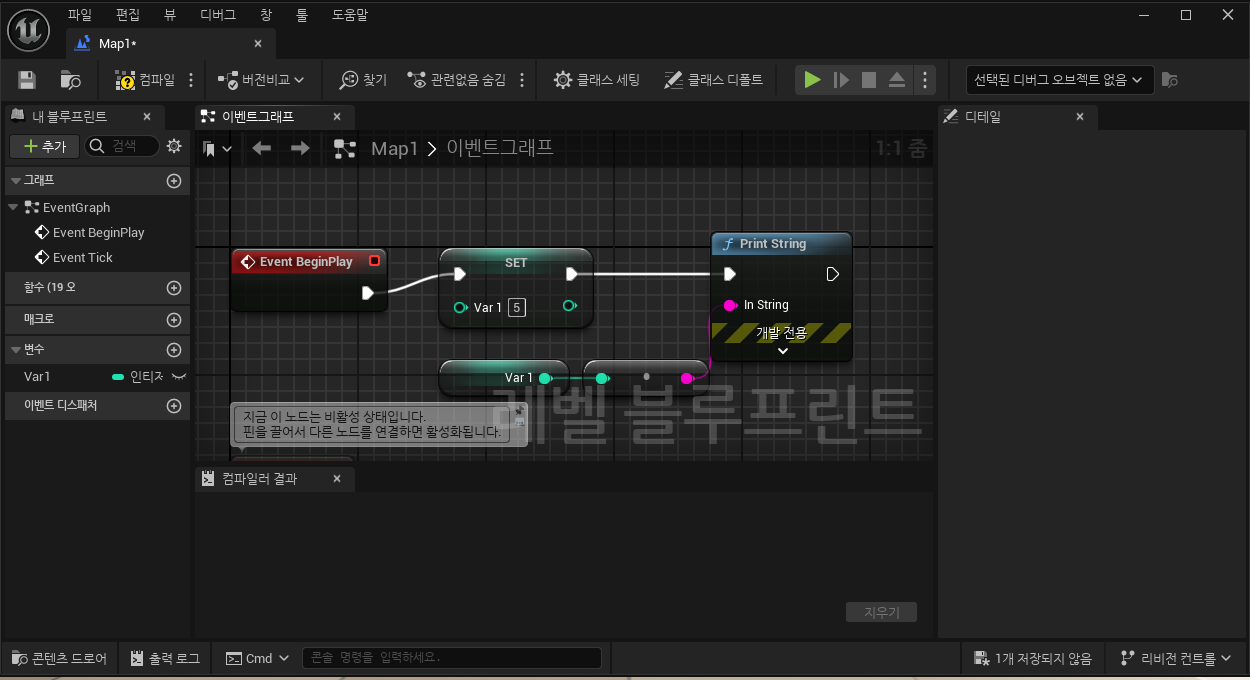Open the 창 menu
1250x680 pixels.
265,15
